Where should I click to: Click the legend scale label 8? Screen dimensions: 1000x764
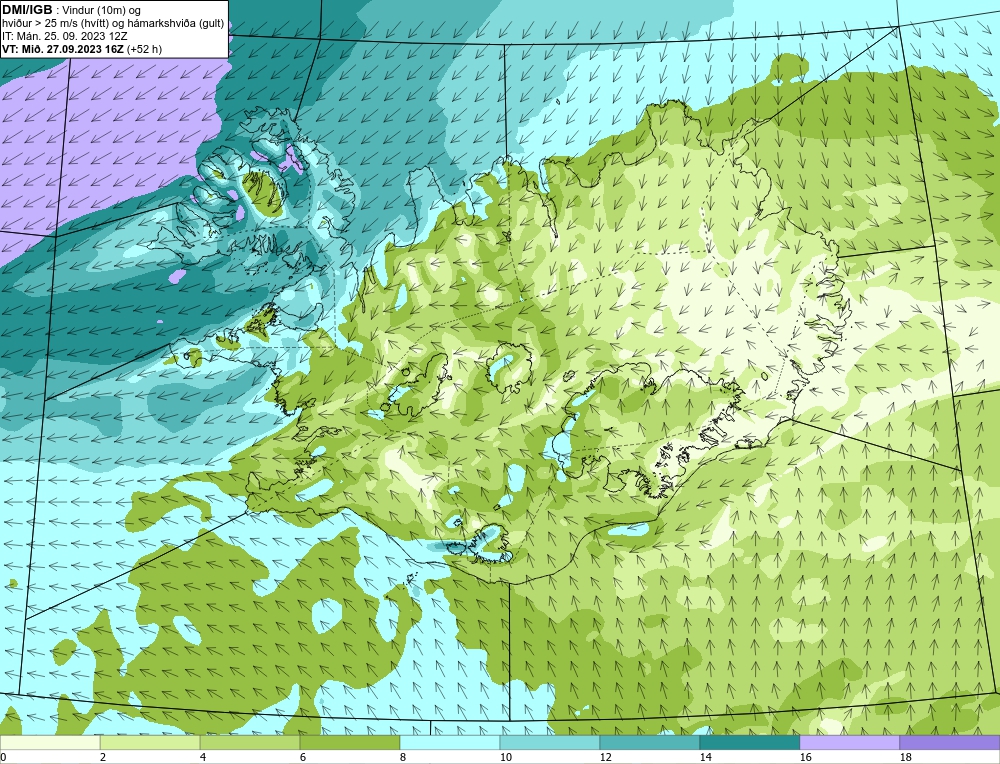coord(403,757)
